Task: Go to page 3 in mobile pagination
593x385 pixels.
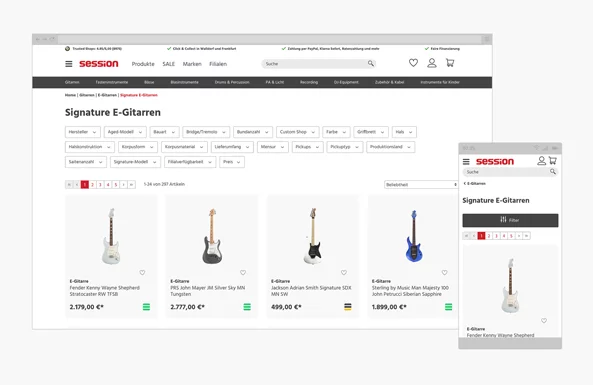Action: pos(496,236)
